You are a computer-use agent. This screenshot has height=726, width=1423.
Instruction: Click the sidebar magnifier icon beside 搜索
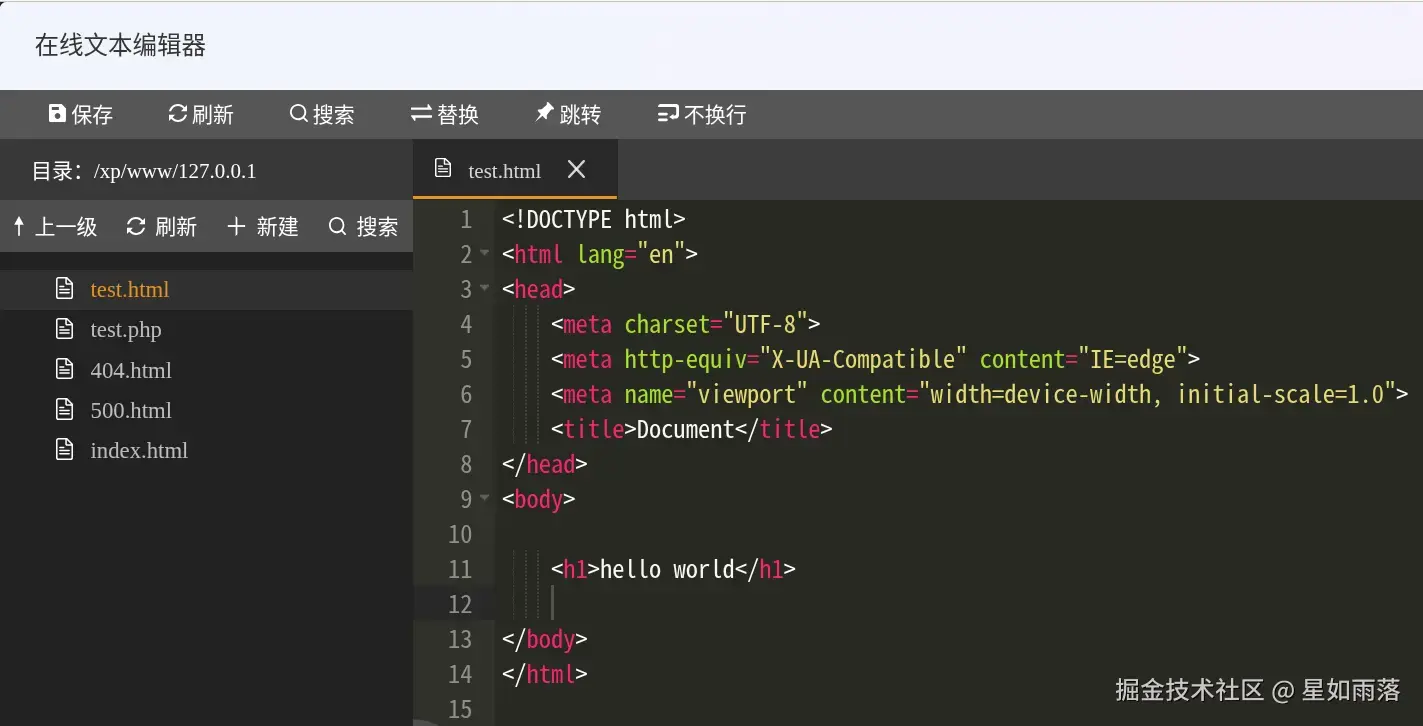(338, 227)
